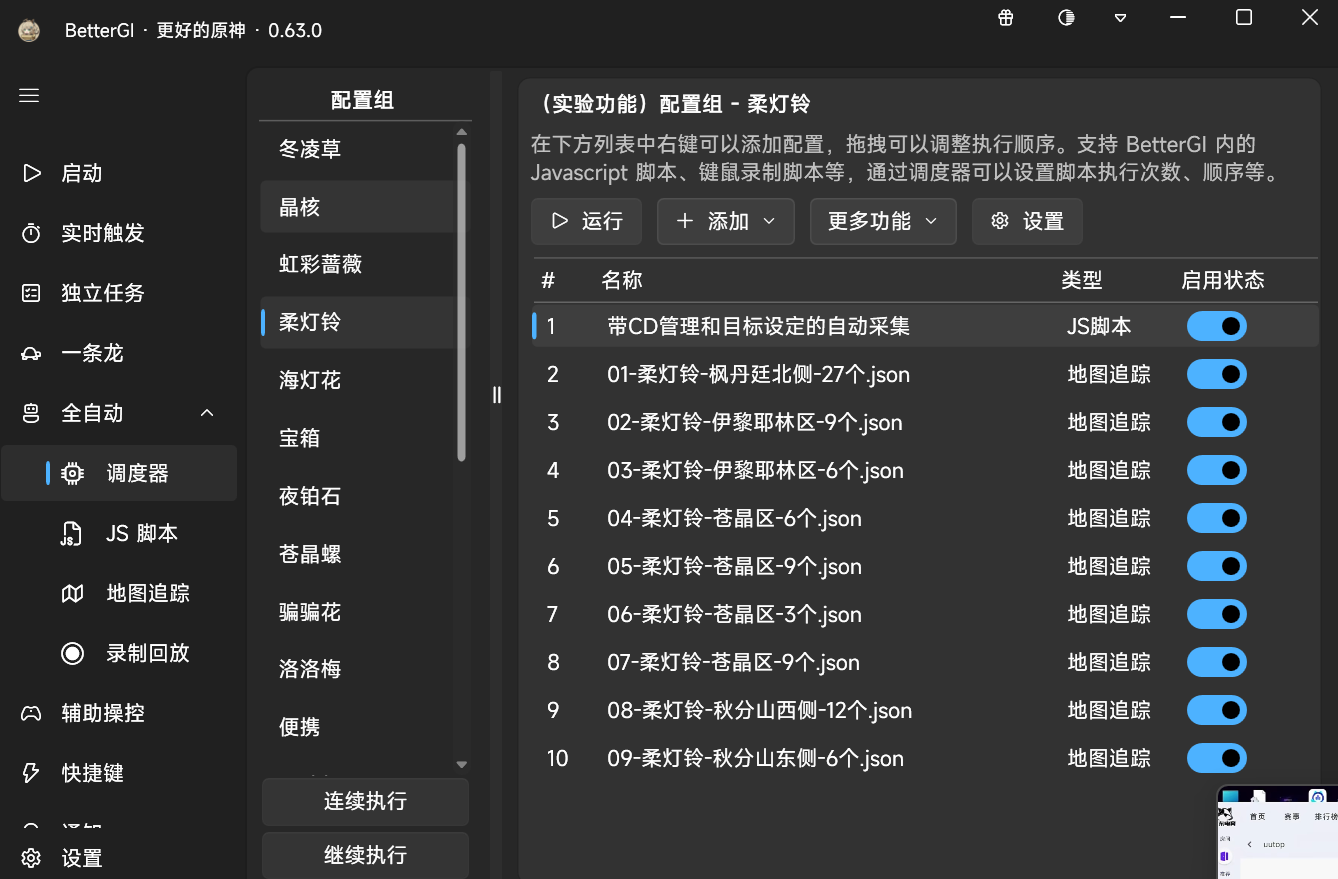Click the play icon on 运行 button

click(560, 221)
